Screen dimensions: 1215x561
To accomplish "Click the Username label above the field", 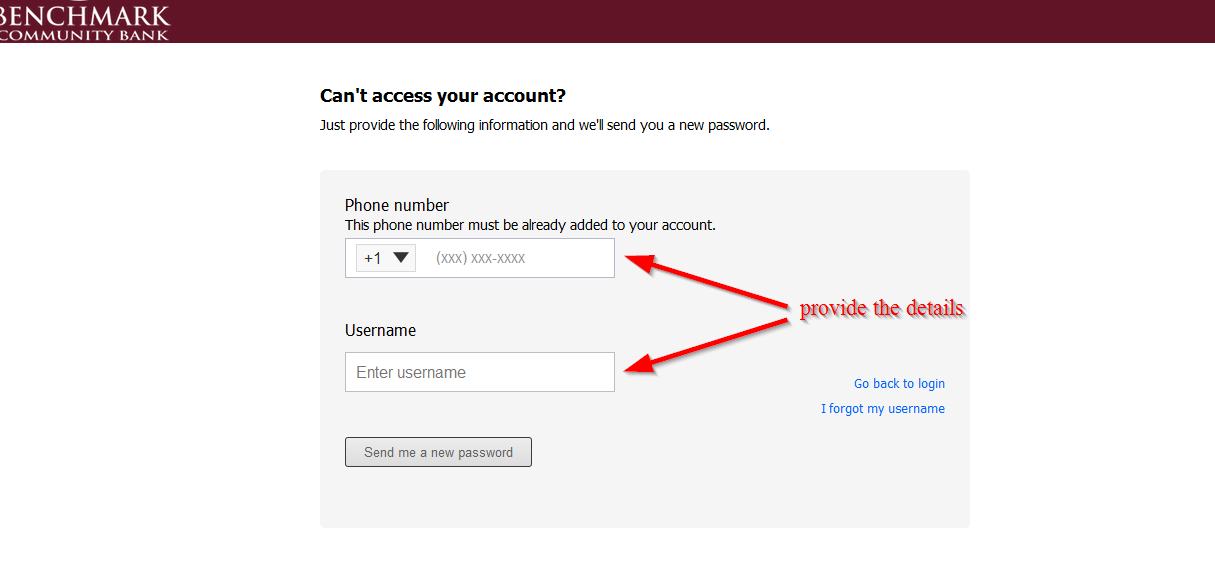I will pos(380,330).
